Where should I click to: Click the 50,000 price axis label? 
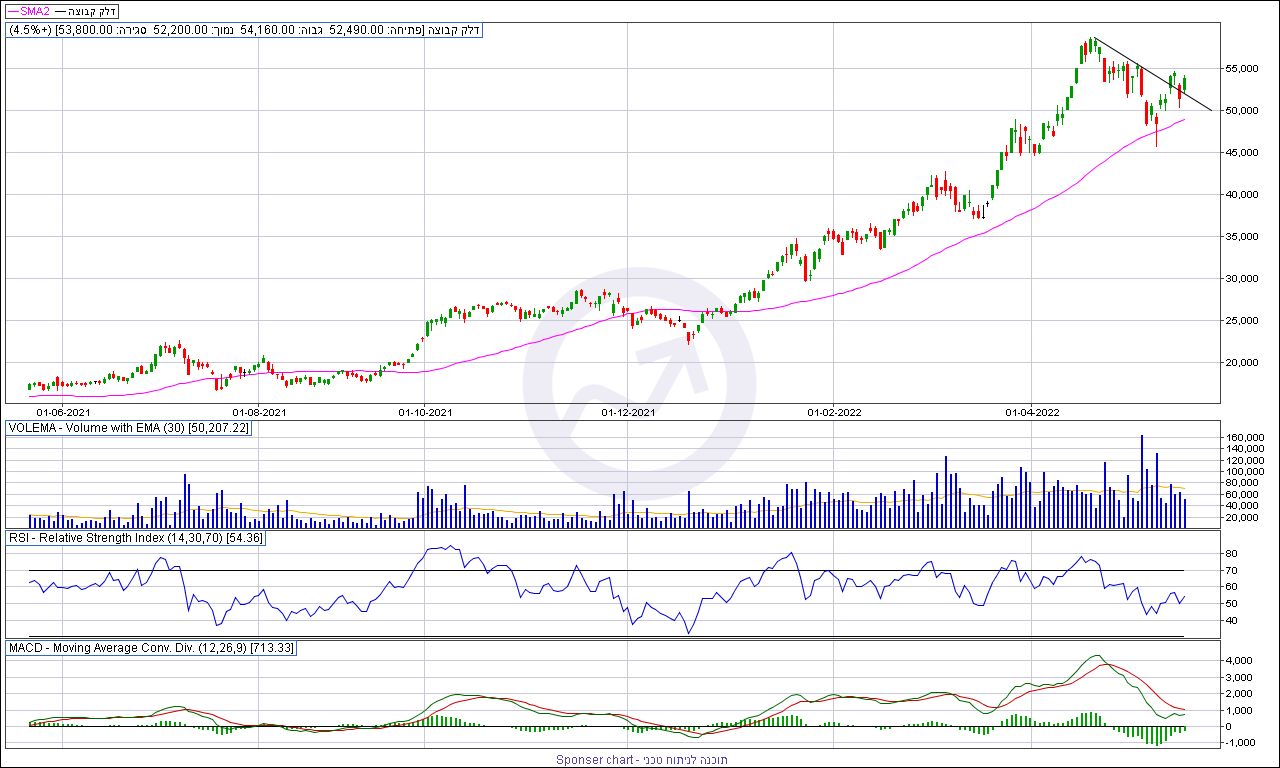1243,111
